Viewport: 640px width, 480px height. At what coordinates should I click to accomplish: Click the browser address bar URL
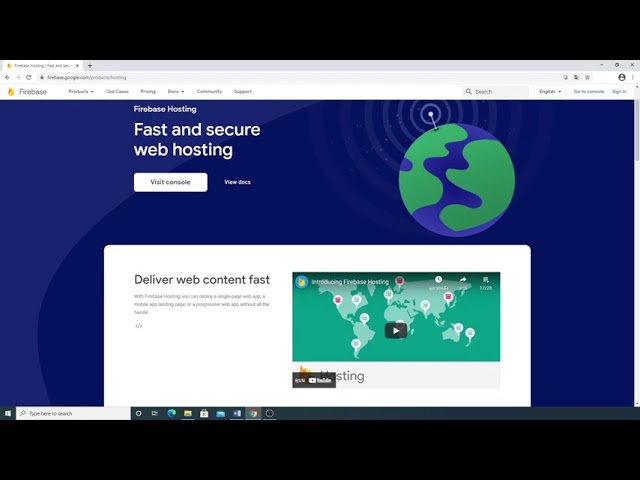pos(87,77)
